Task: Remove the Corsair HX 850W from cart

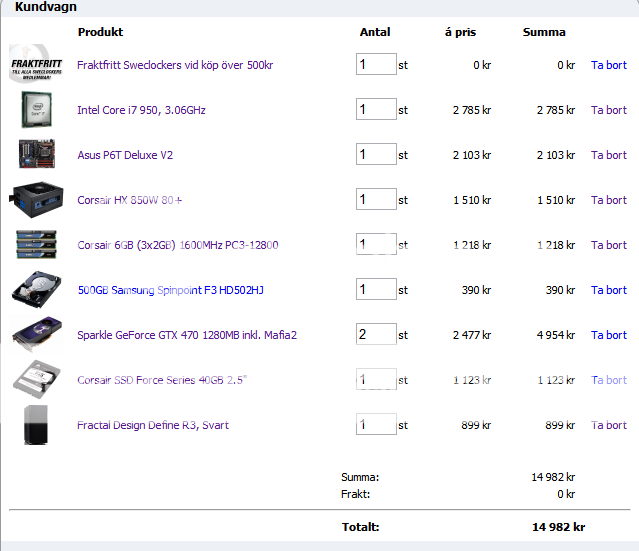Action: click(608, 200)
